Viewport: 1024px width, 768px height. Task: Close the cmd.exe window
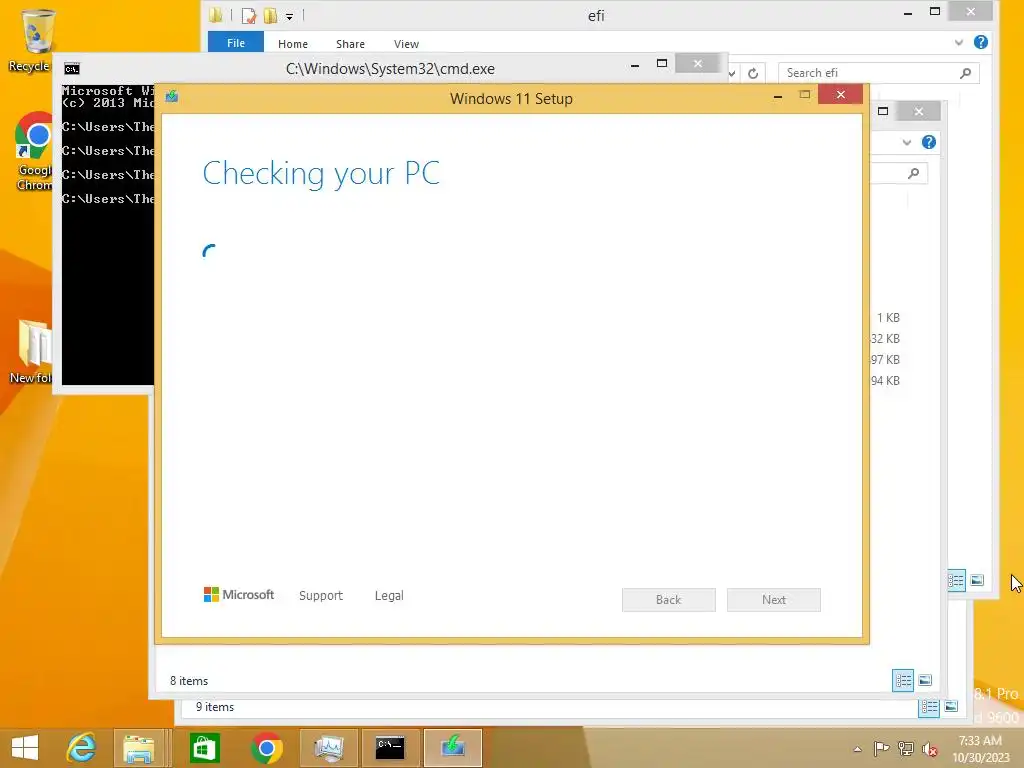click(697, 63)
